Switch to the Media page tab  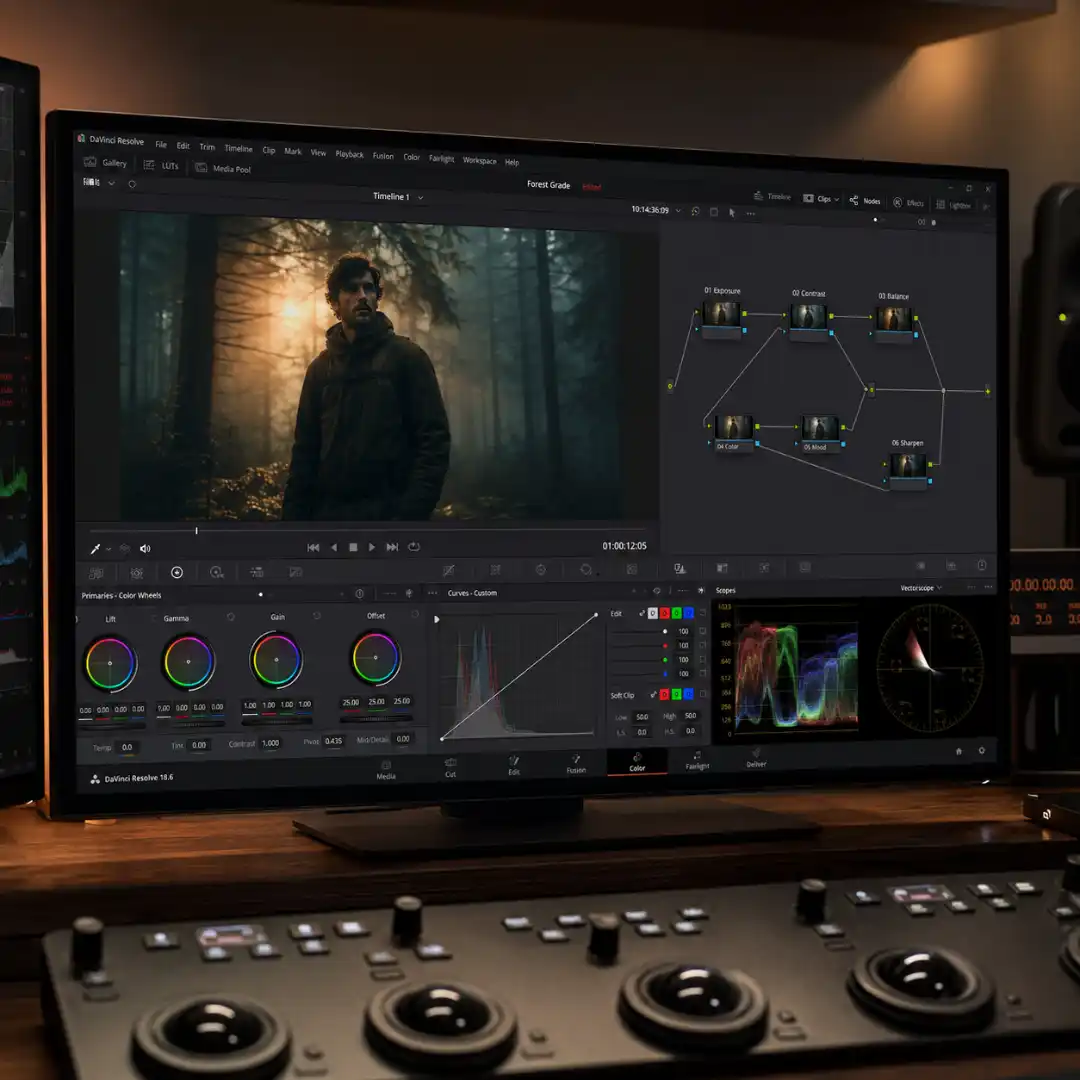pos(386,770)
